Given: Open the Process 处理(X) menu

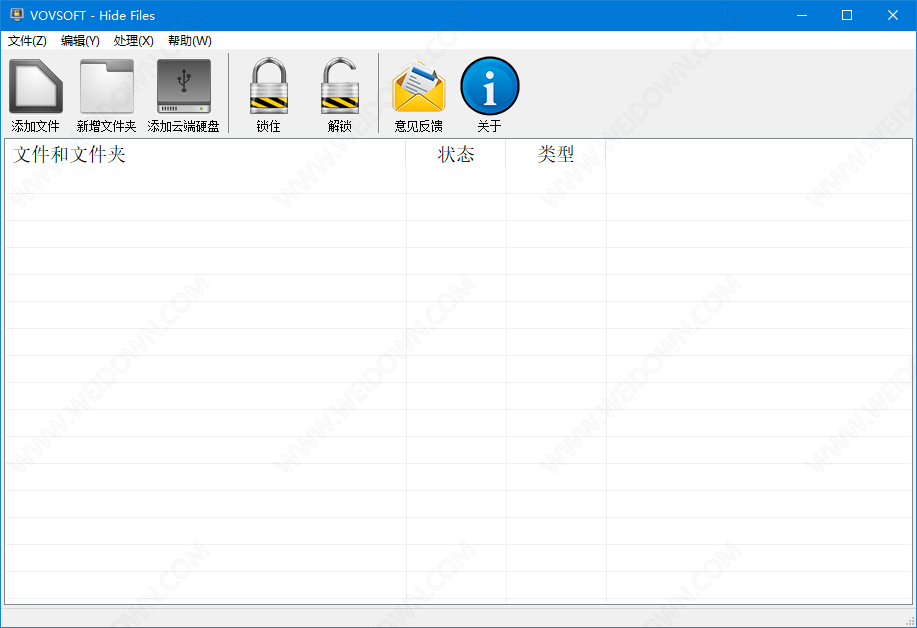Looking at the screenshot, I should point(133,40).
